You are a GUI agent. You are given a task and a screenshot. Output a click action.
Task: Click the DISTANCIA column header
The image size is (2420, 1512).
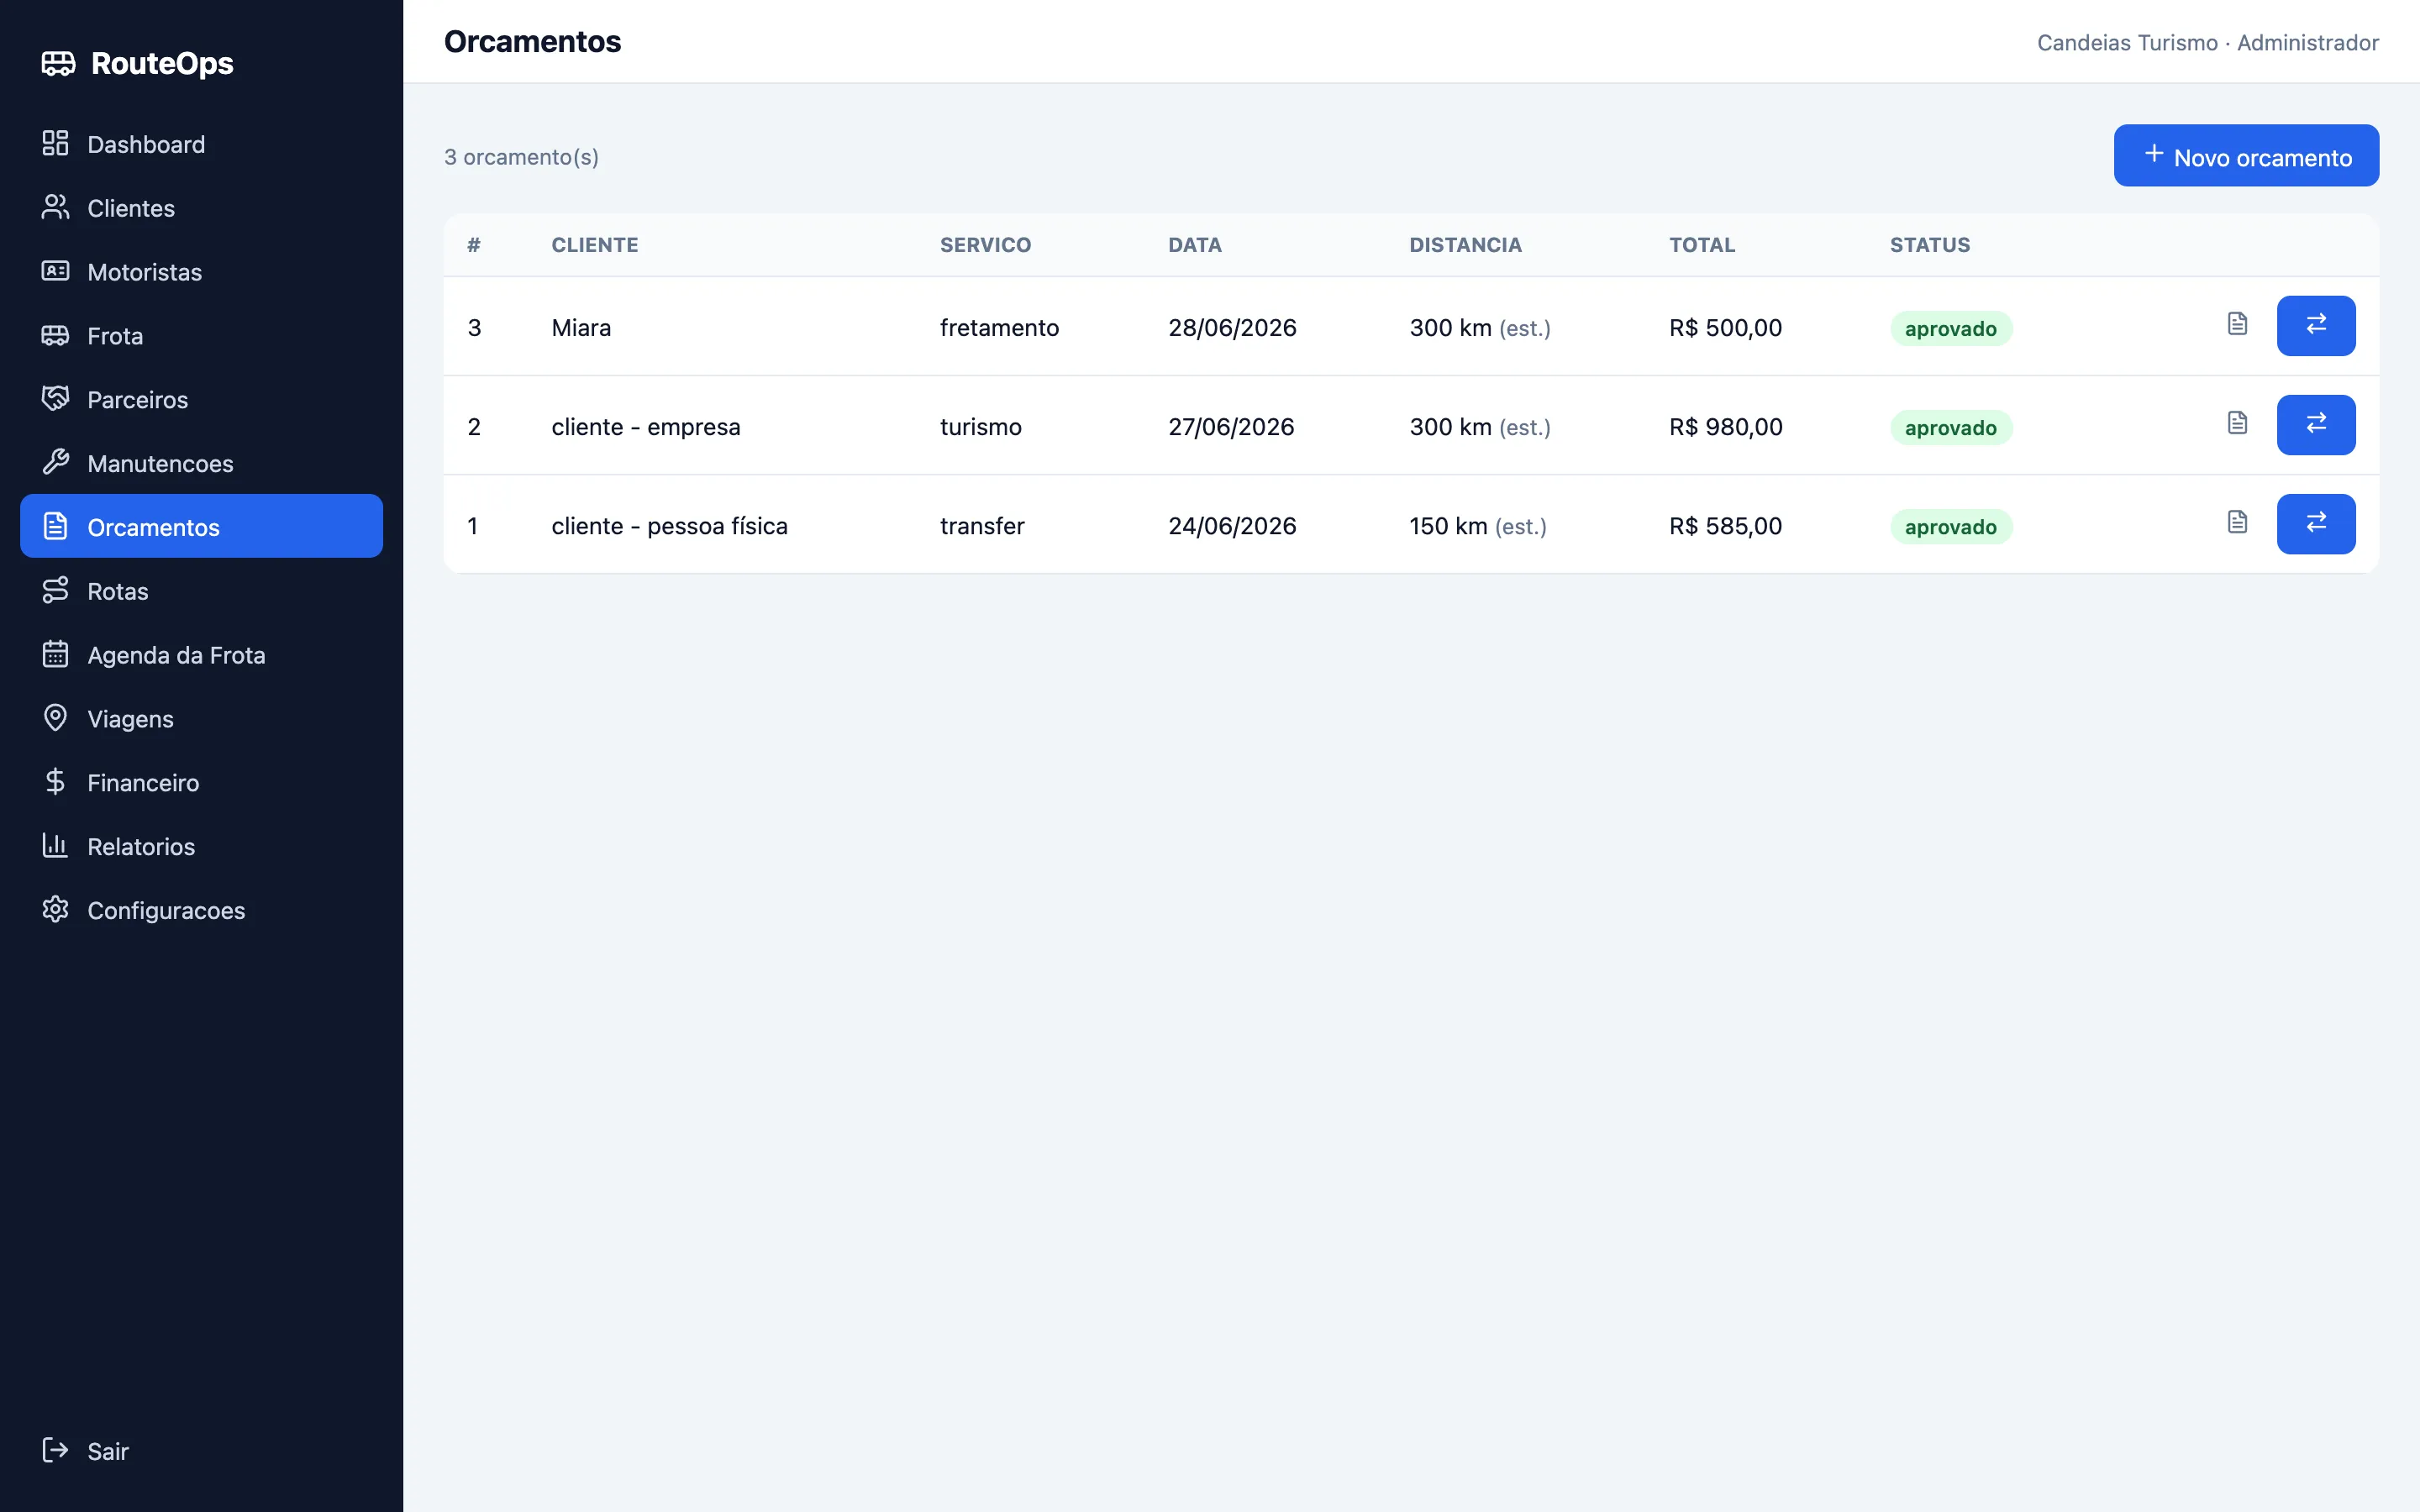tap(1465, 245)
